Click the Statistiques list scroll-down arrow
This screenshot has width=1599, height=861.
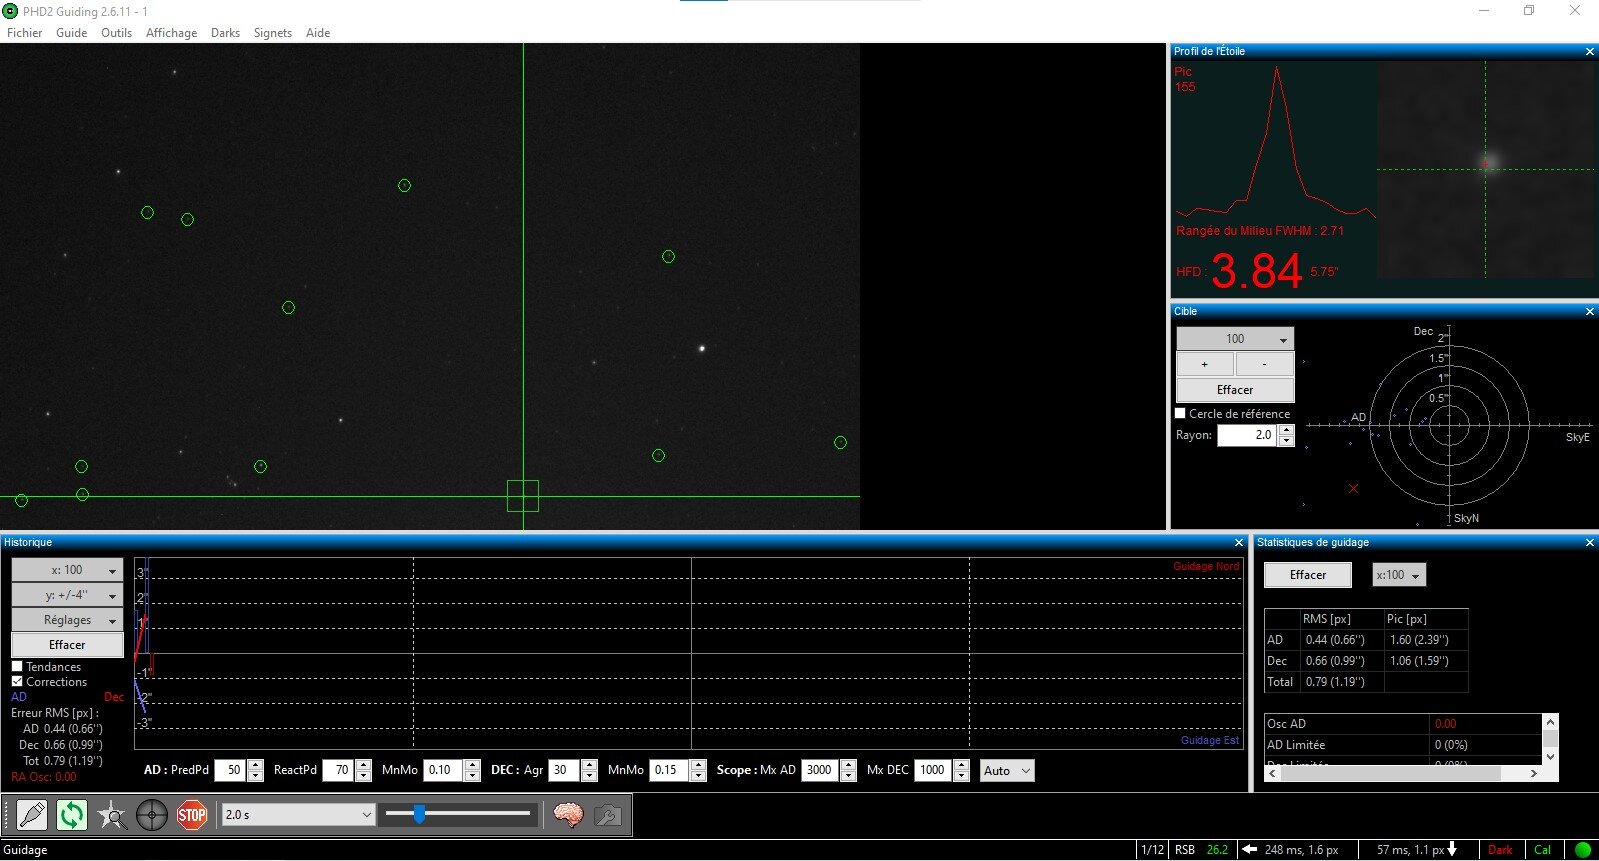(x=1551, y=757)
